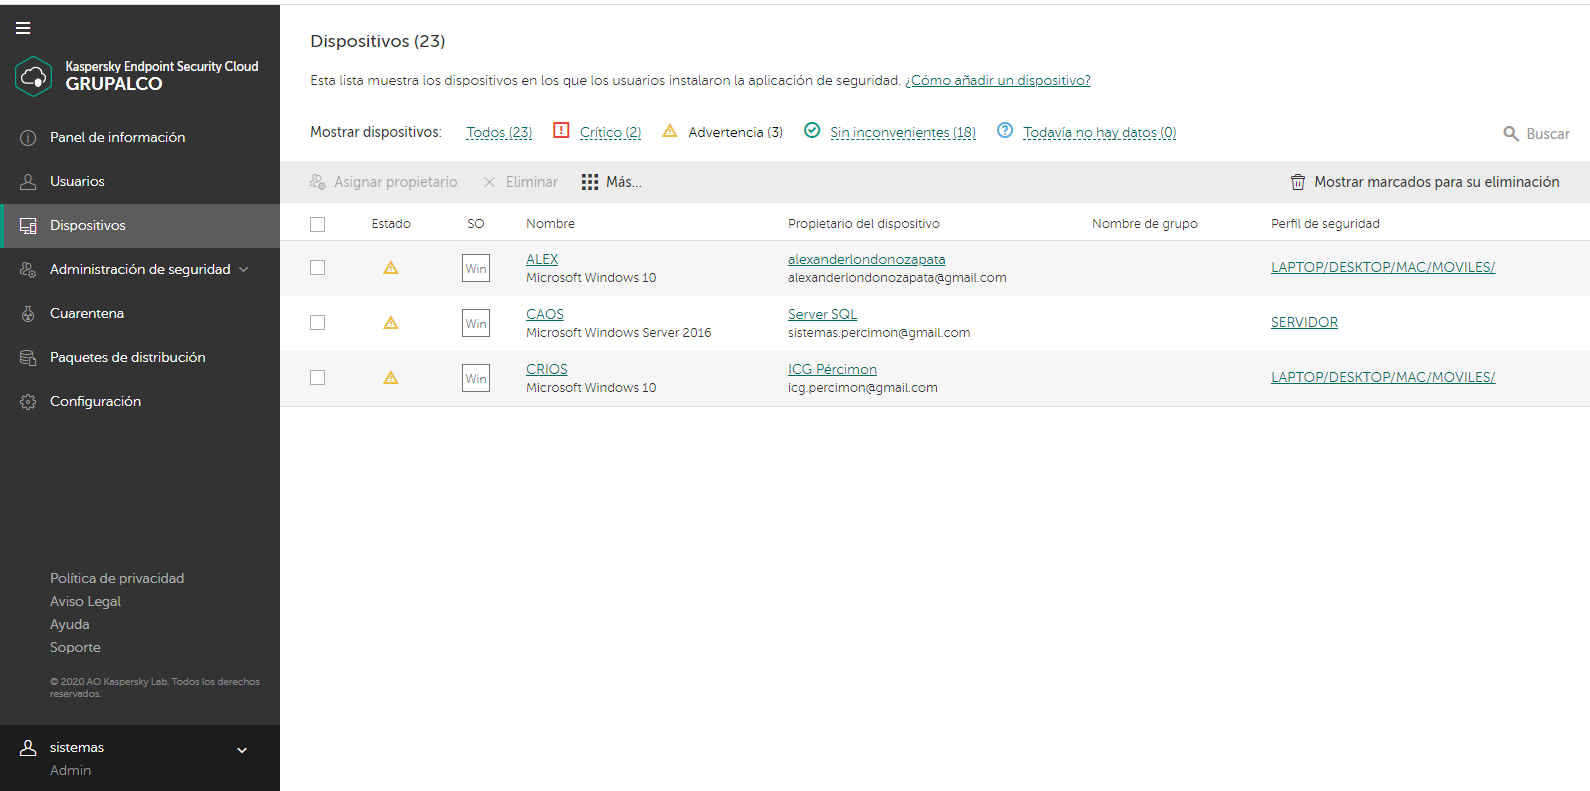Click the blue question mark icon

click(x=1005, y=130)
